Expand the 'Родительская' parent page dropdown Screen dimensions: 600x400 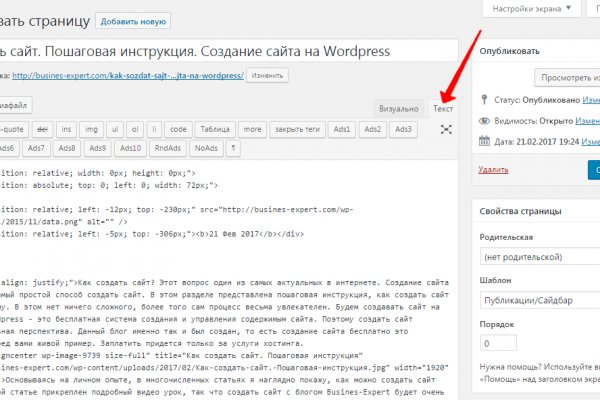540,258
